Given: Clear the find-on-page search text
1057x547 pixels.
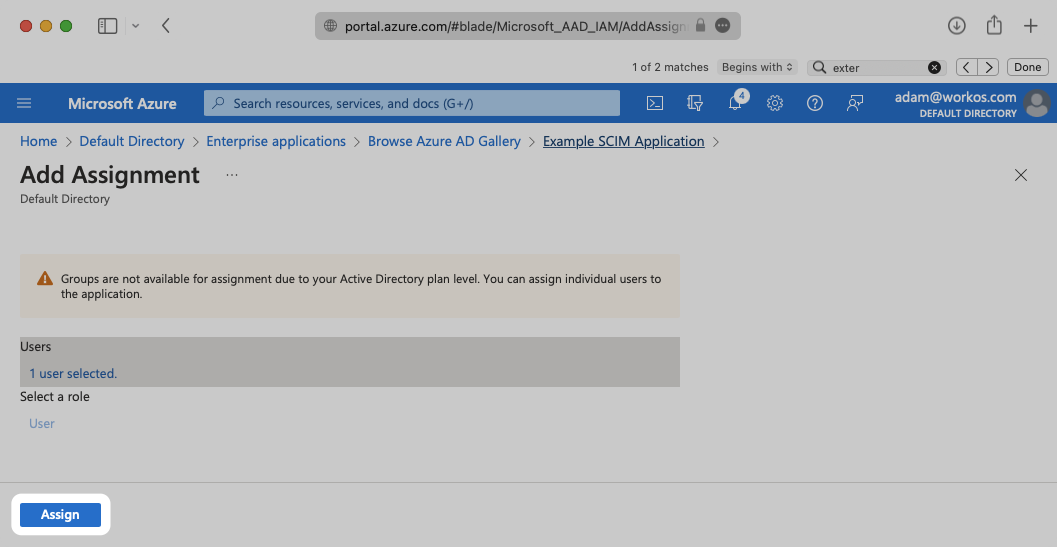Looking at the screenshot, I should (934, 67).
